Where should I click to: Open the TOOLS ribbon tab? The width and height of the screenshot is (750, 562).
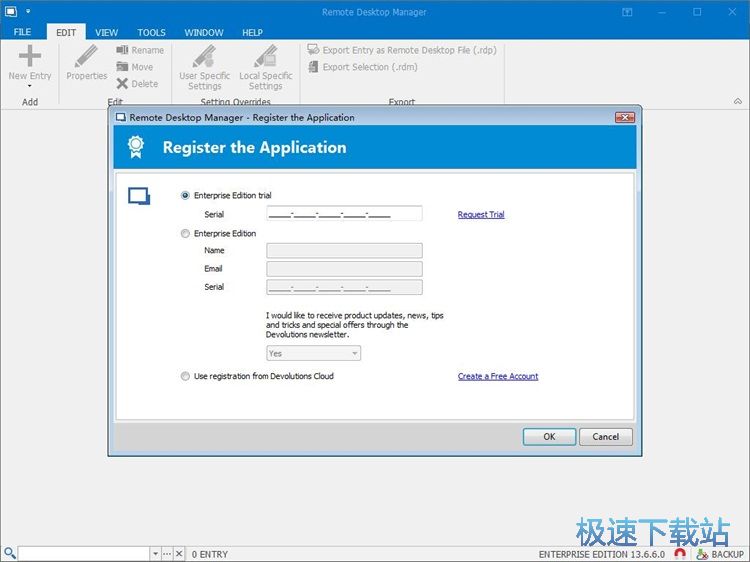click(151, 32)
